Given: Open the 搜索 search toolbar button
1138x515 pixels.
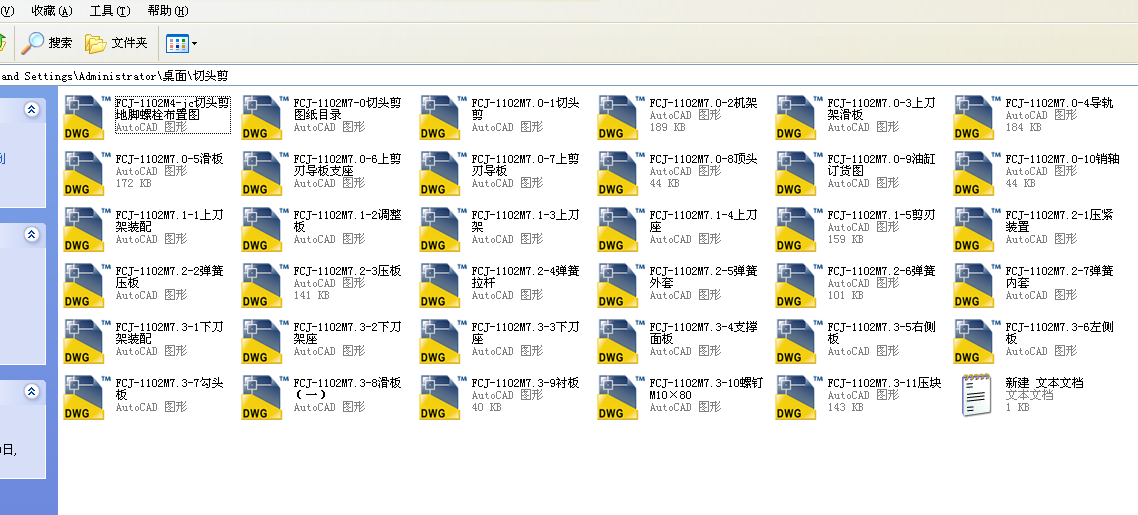Looking at the screenshot, I should coord(47,43).
